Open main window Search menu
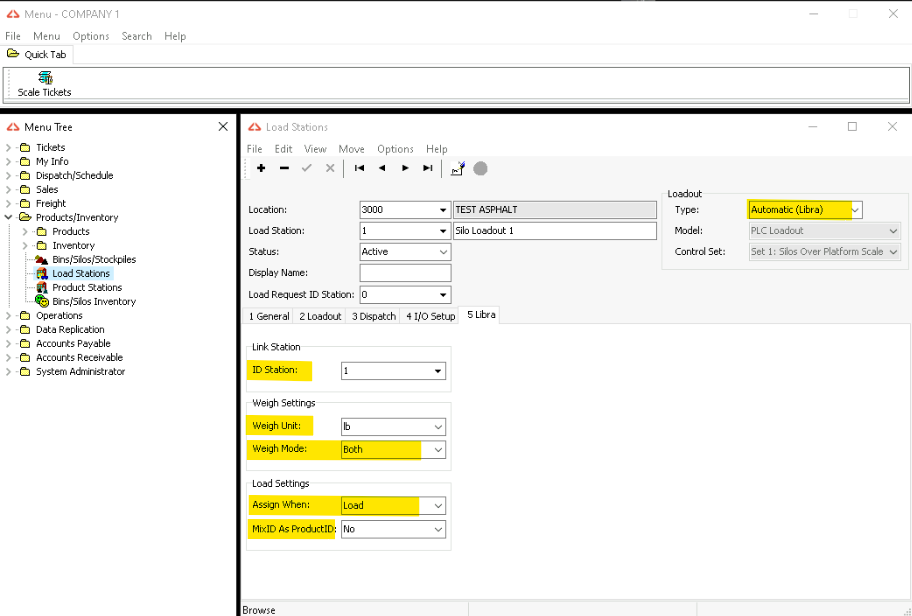912x616 pixels. coord(137,36)
